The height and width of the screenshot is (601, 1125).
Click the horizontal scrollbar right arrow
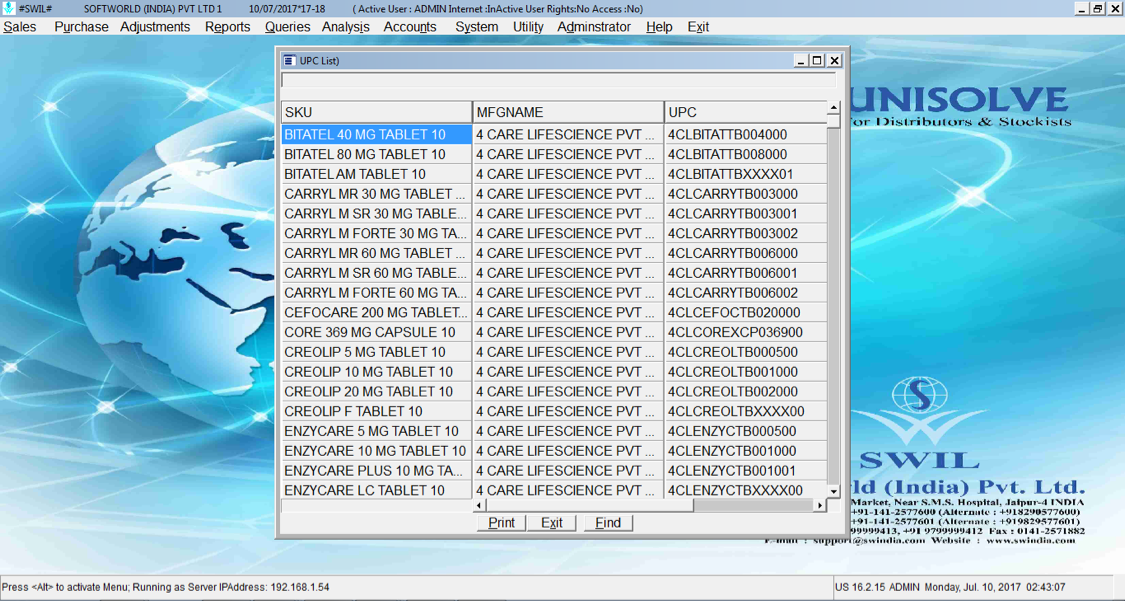point(819,506)
